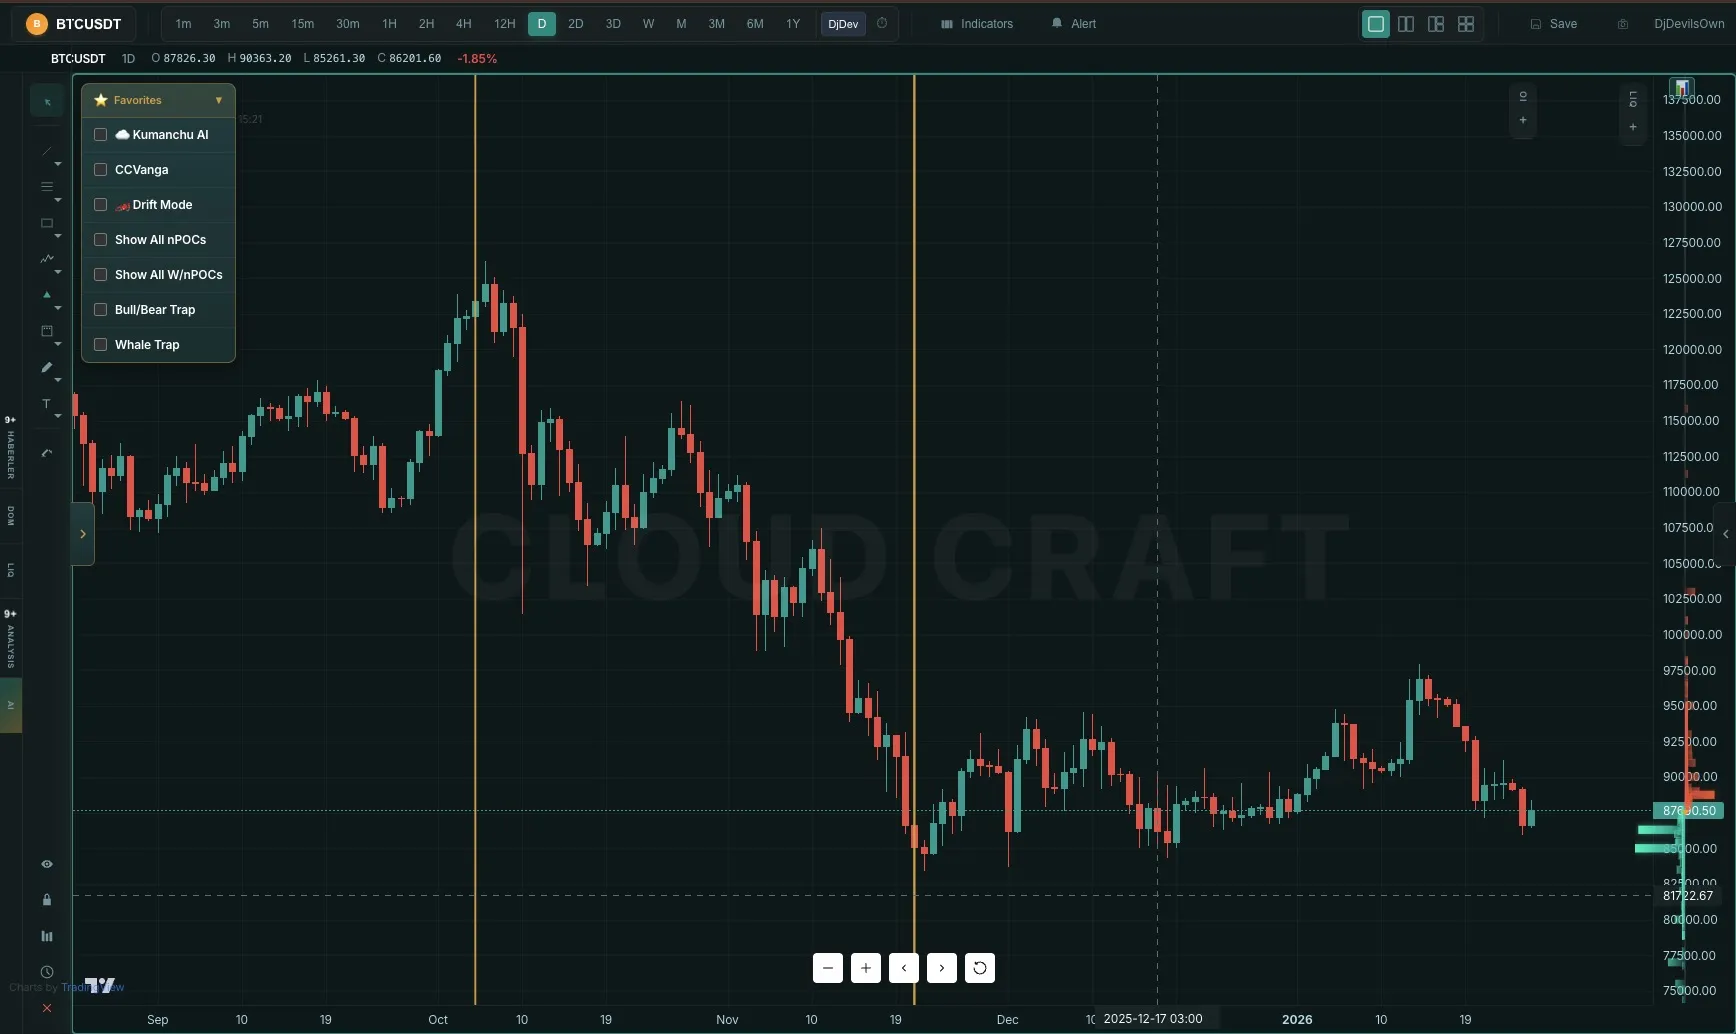Select the trend line drawing tool
The height and width of the screenshot is (1034, 1736).
pyautogui.click(x=46, y=152)
